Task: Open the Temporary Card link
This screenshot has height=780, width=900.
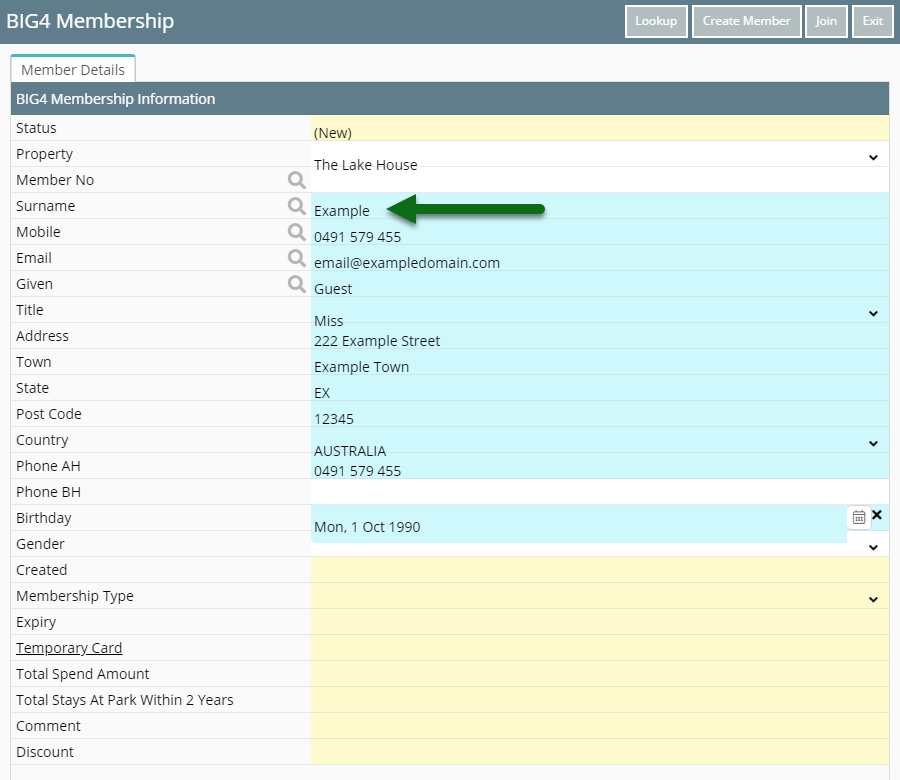Action: 69,648
